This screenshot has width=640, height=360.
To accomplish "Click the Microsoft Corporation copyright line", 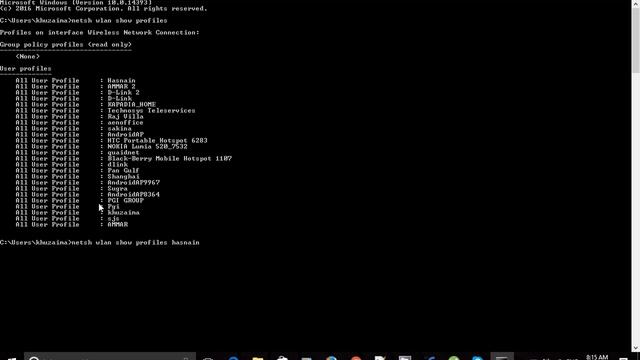I will (x=104, y=9).
